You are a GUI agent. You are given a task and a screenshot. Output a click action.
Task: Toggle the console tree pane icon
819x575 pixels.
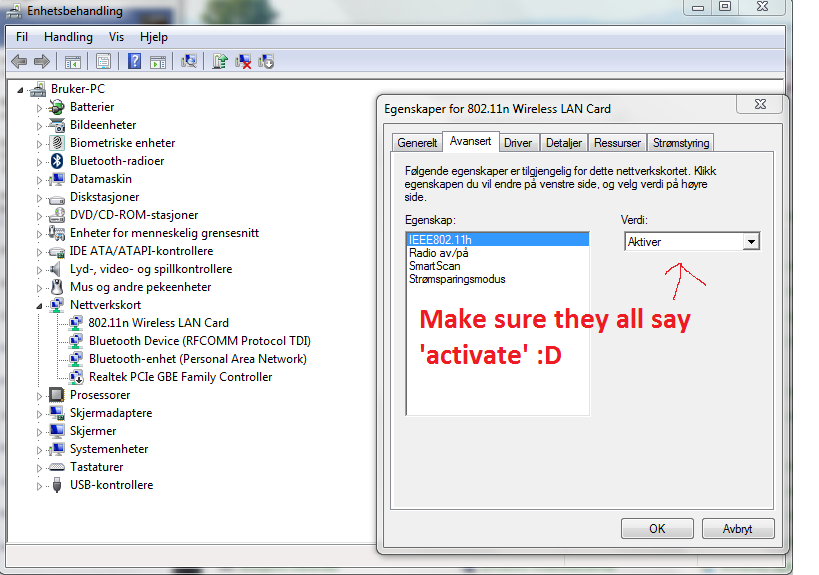point(73,62)
